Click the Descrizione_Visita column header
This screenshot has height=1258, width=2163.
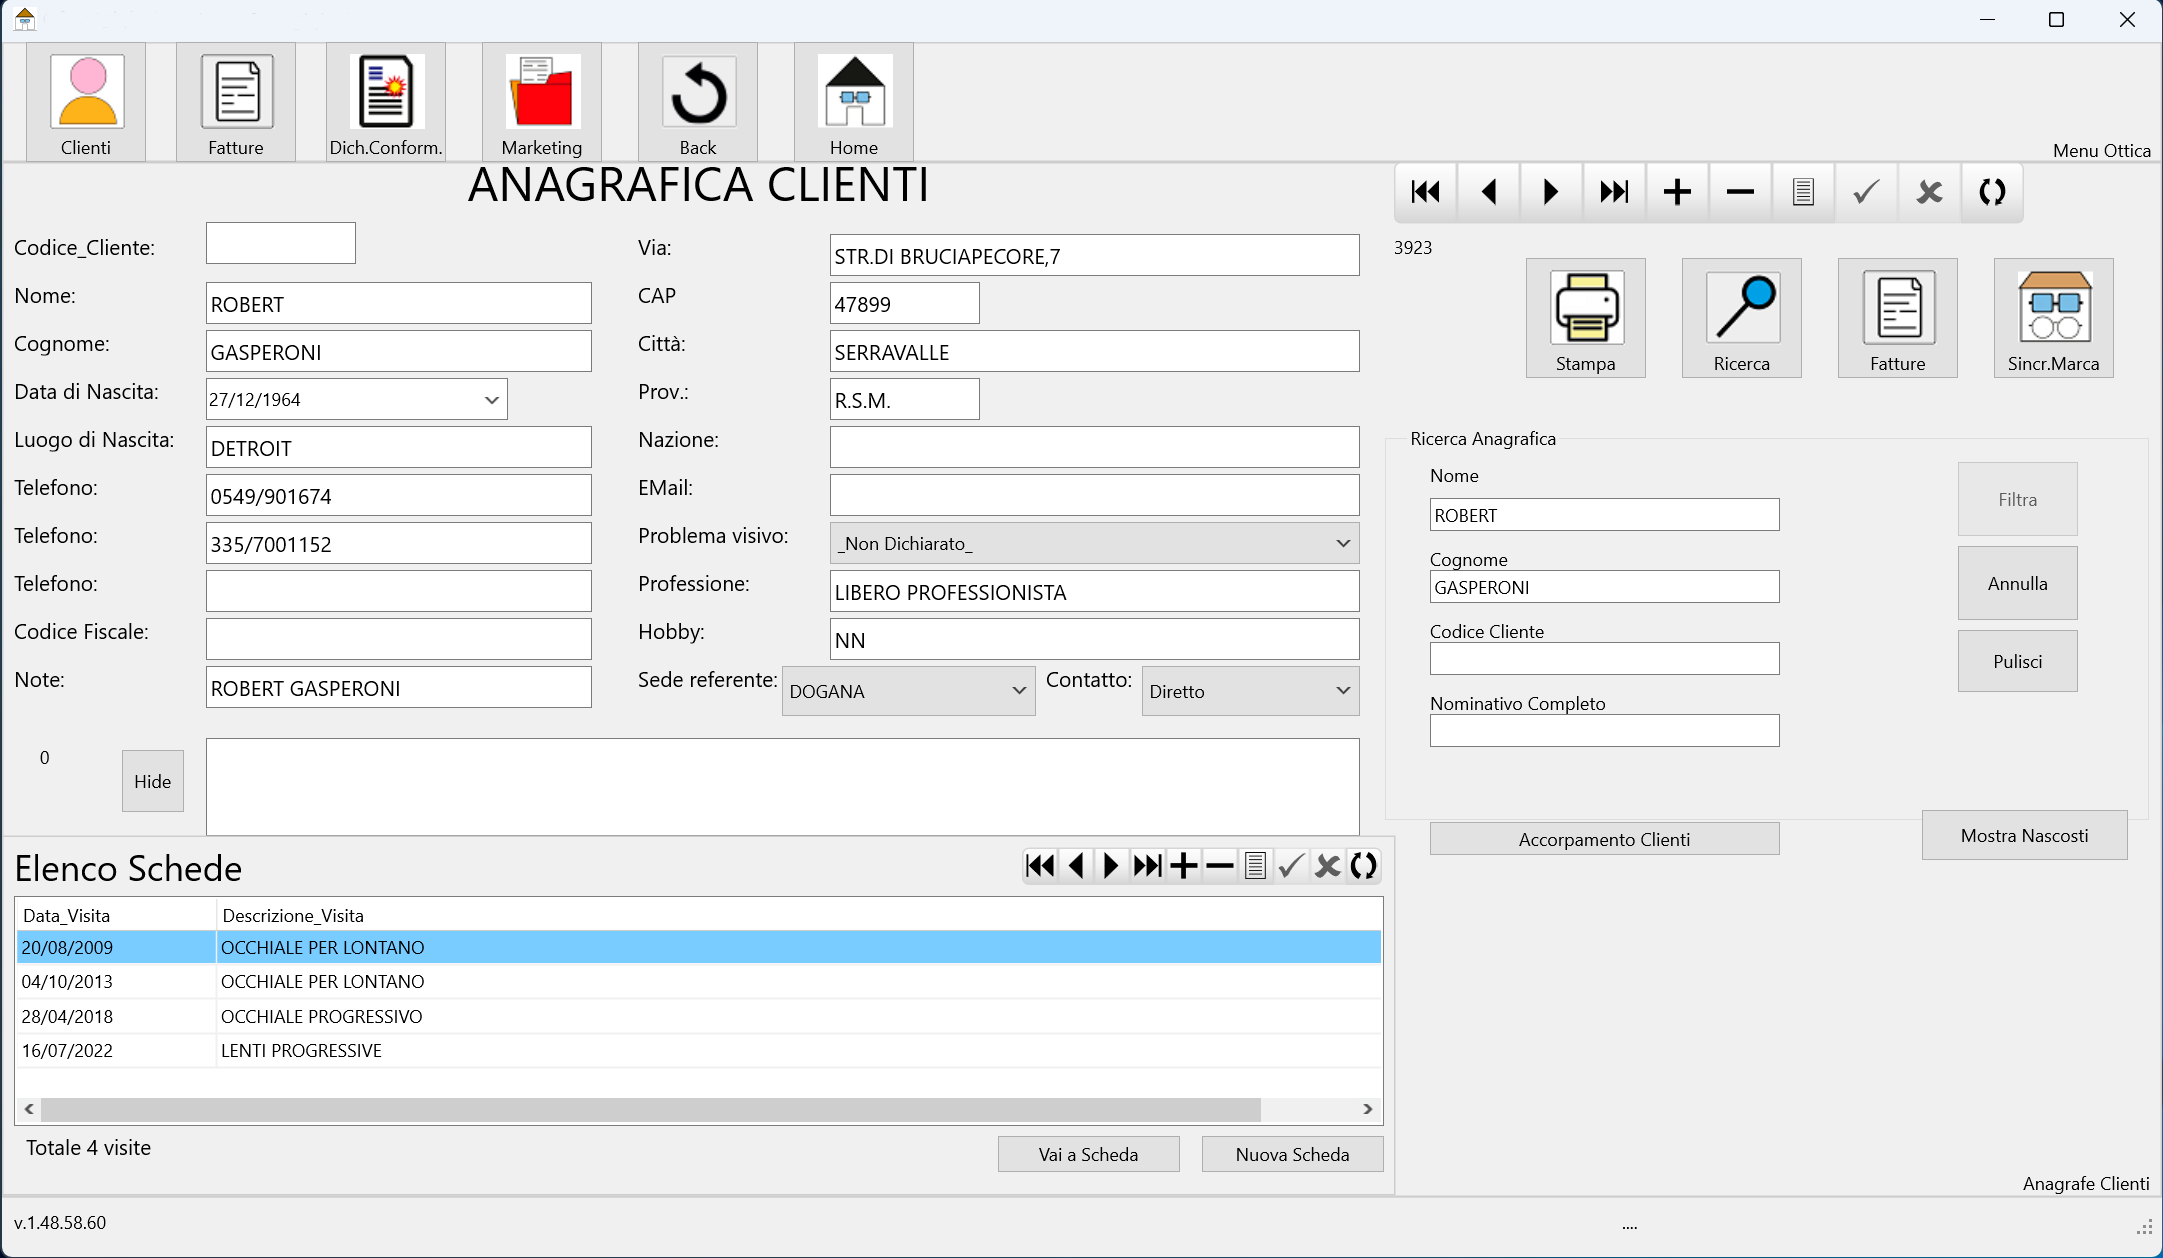pyautogui.click(x=798, y=915)
